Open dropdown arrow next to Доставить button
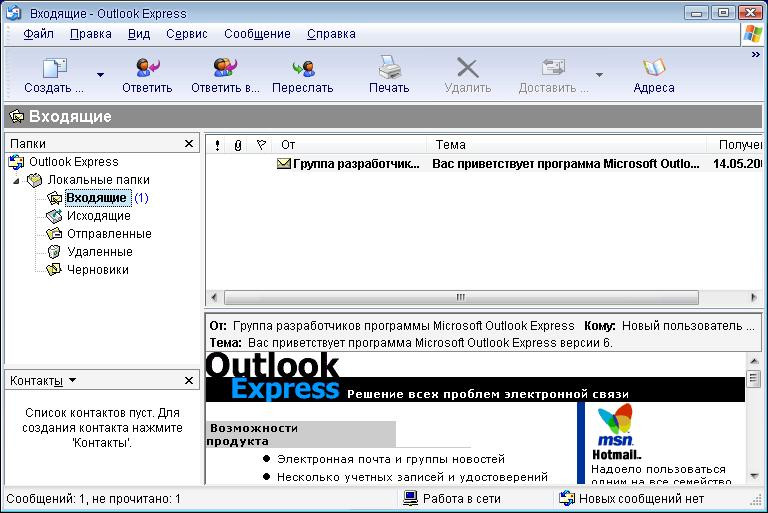 click(x=599, y=74)
